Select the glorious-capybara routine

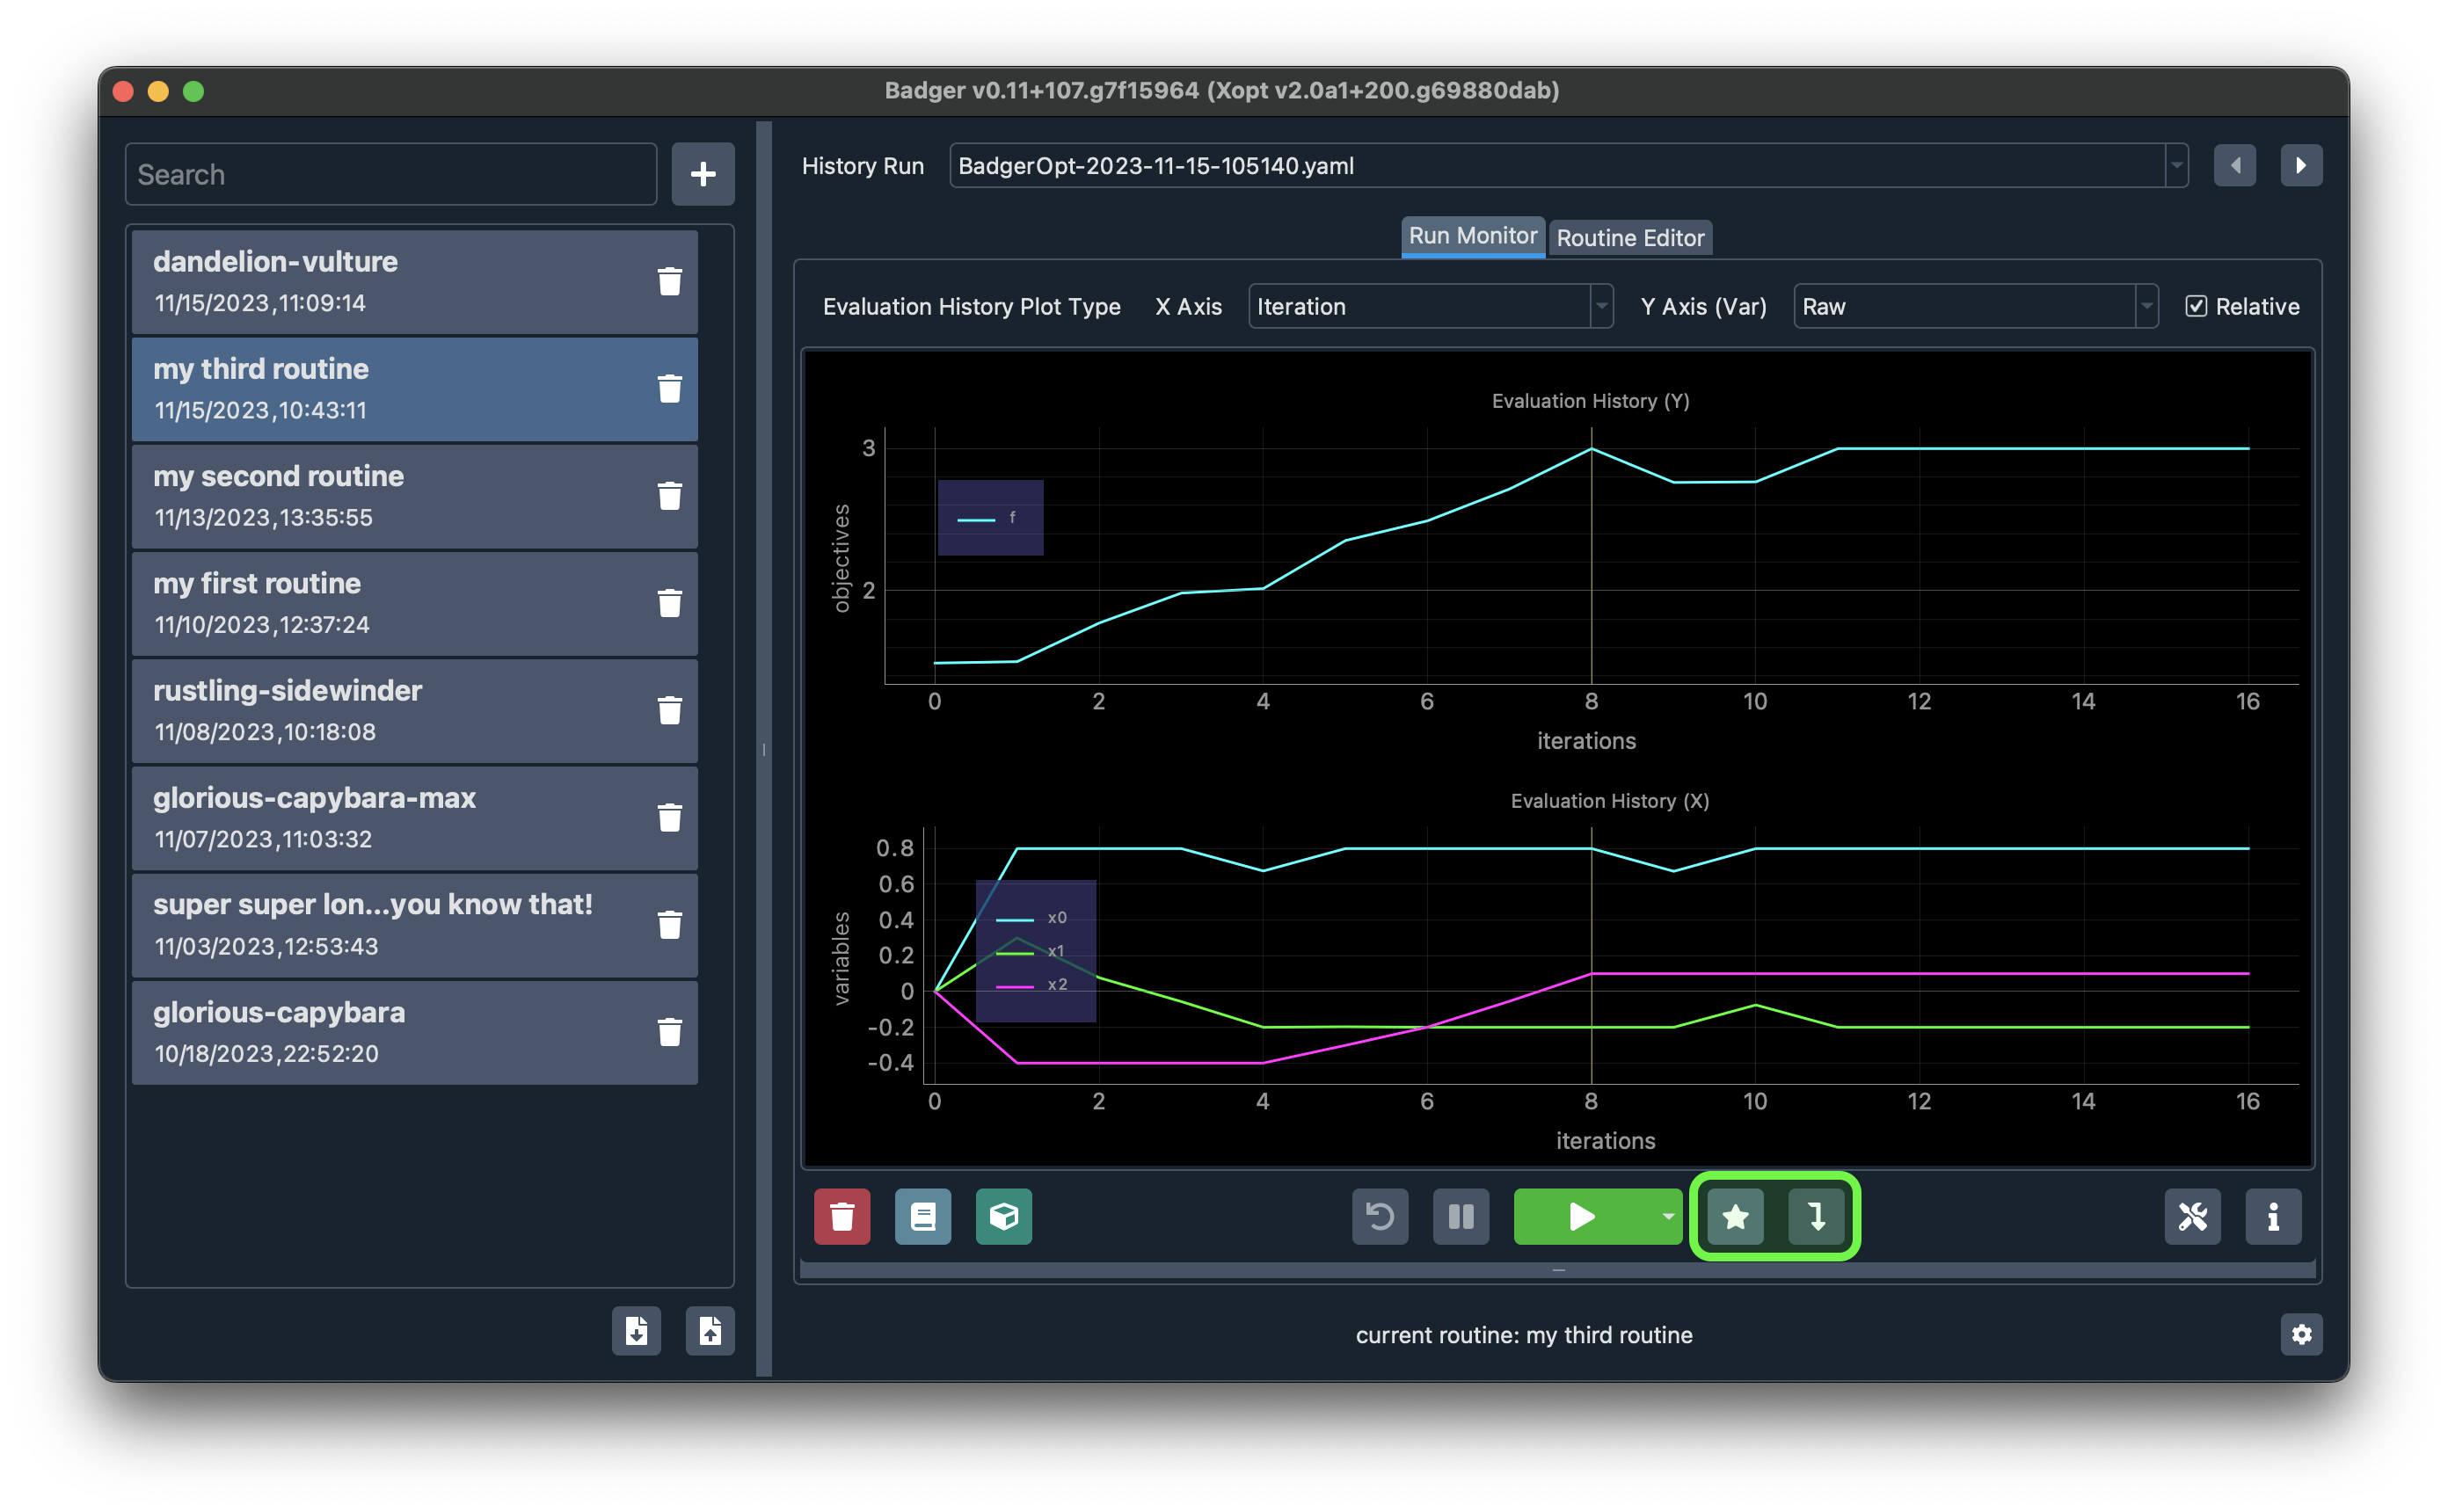[x=415, y=1031]
